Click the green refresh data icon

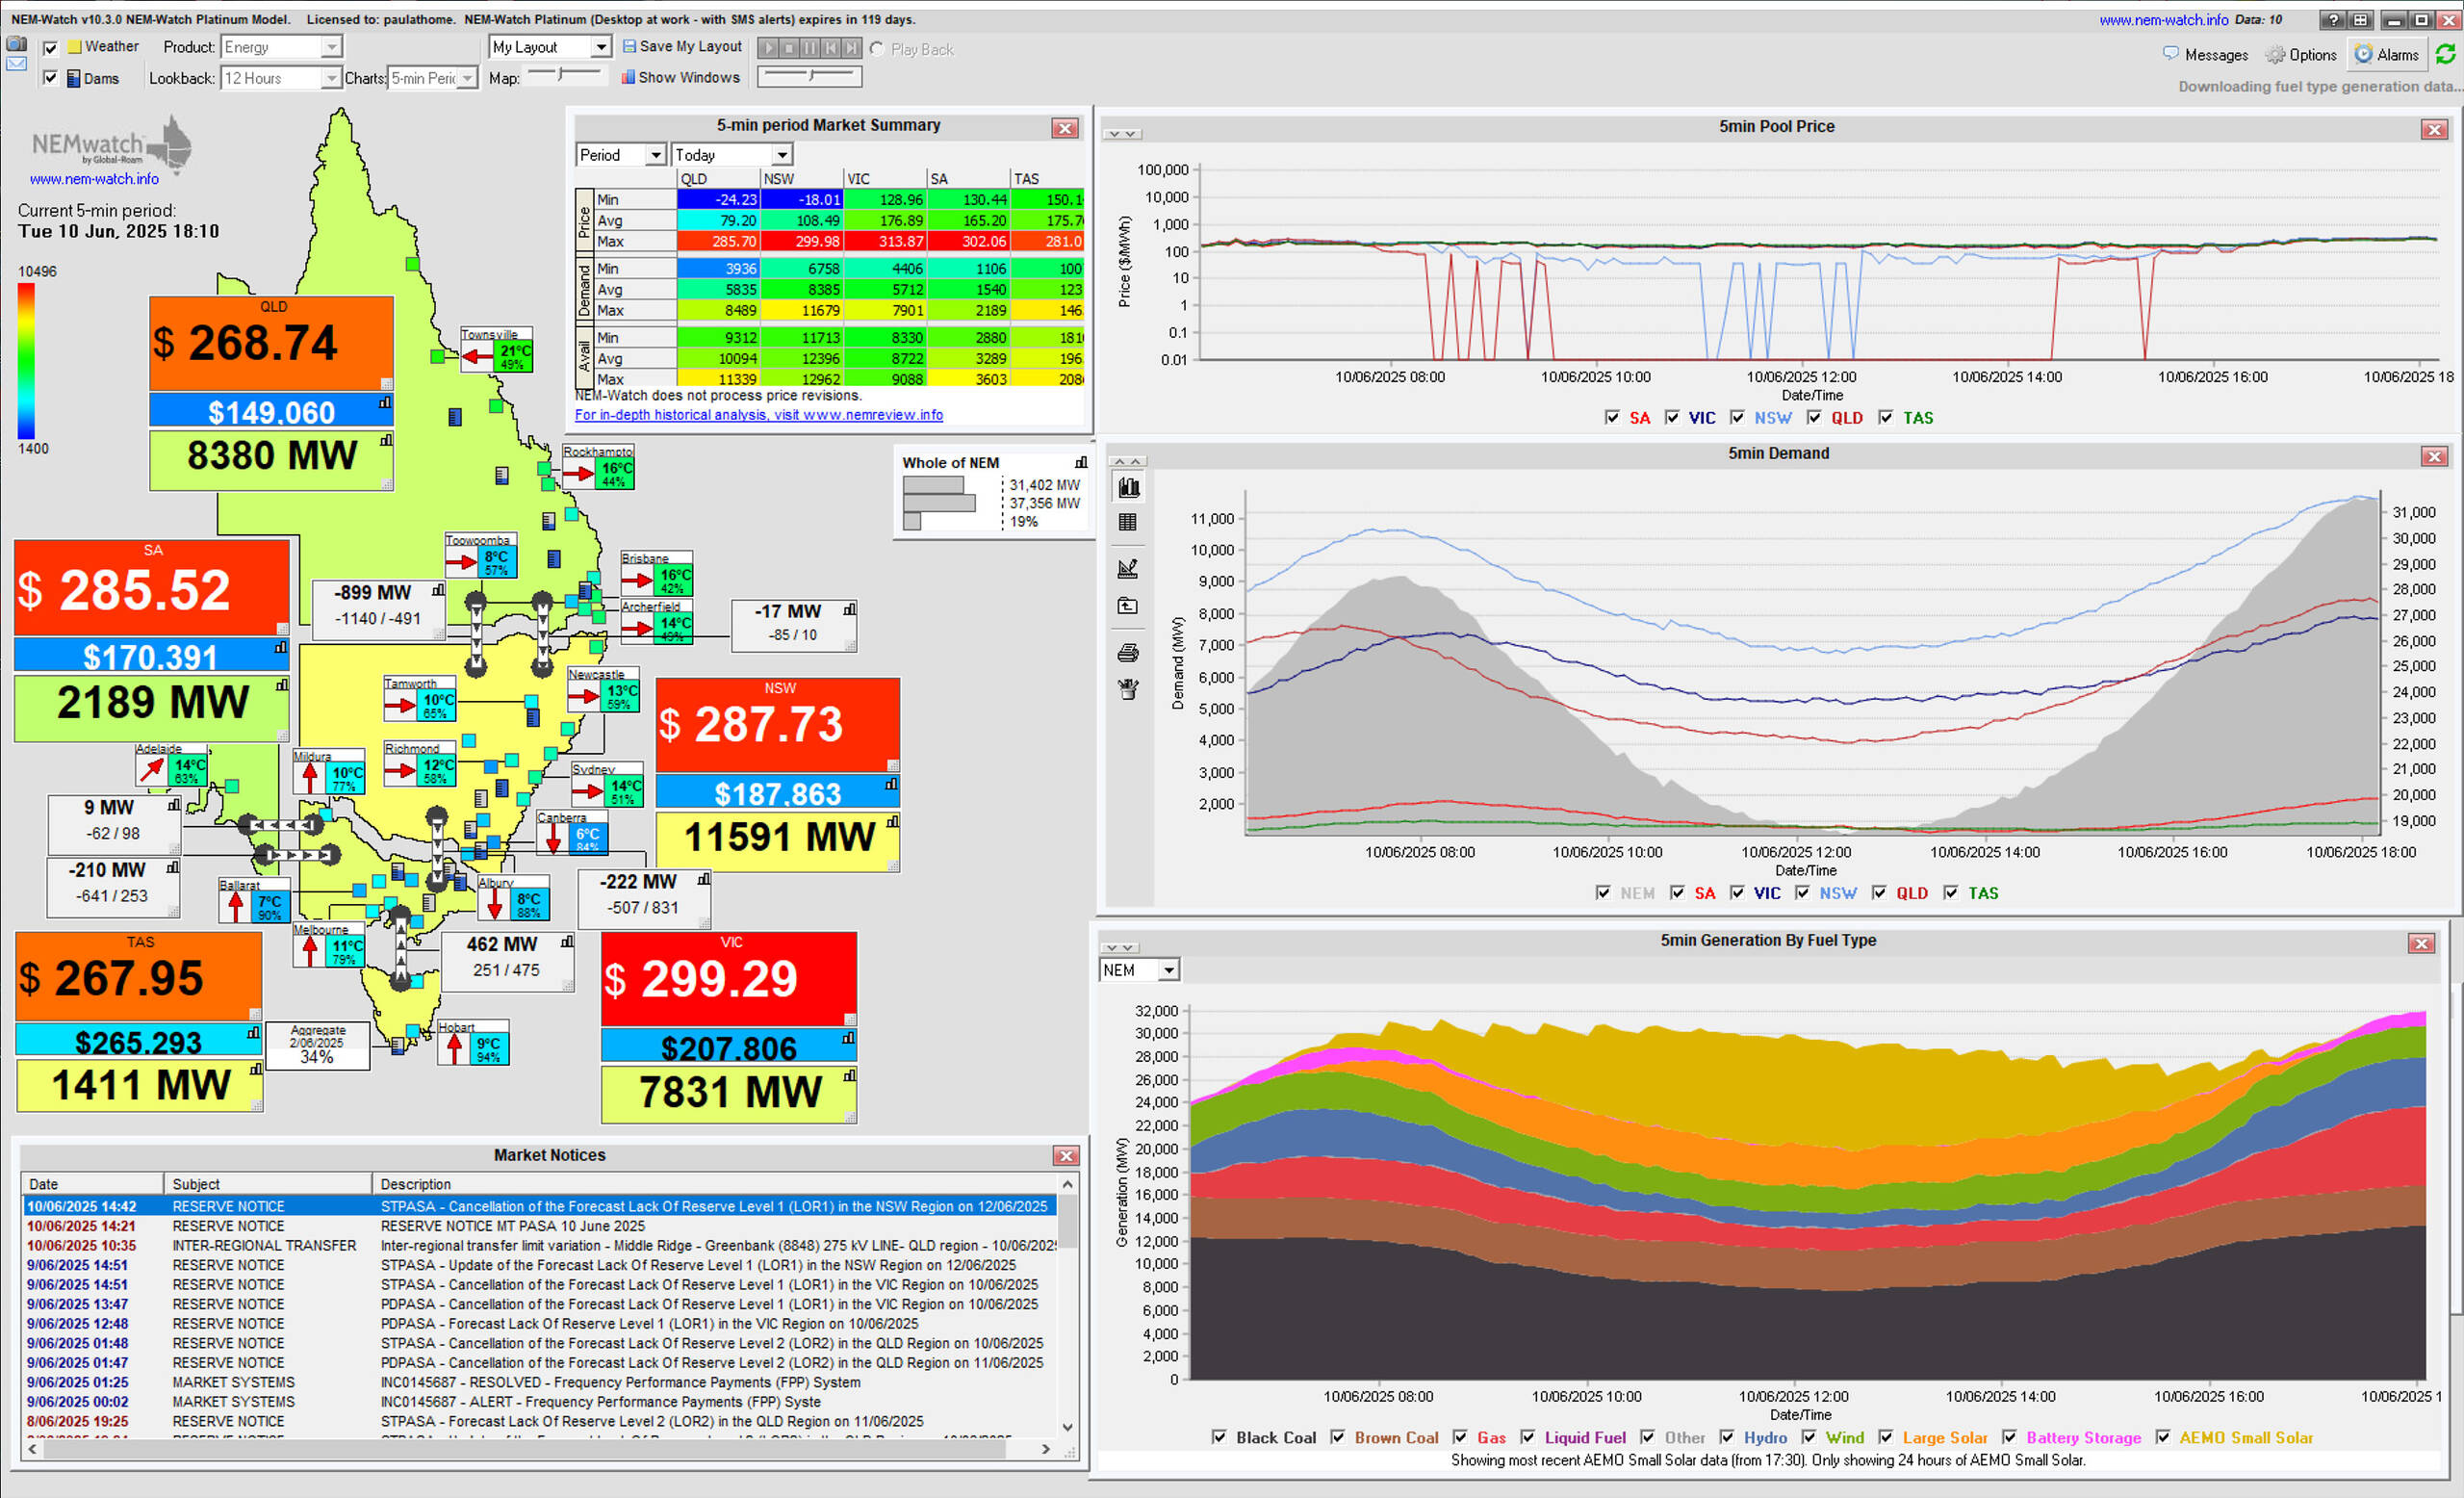click(x=2446, y=54)
